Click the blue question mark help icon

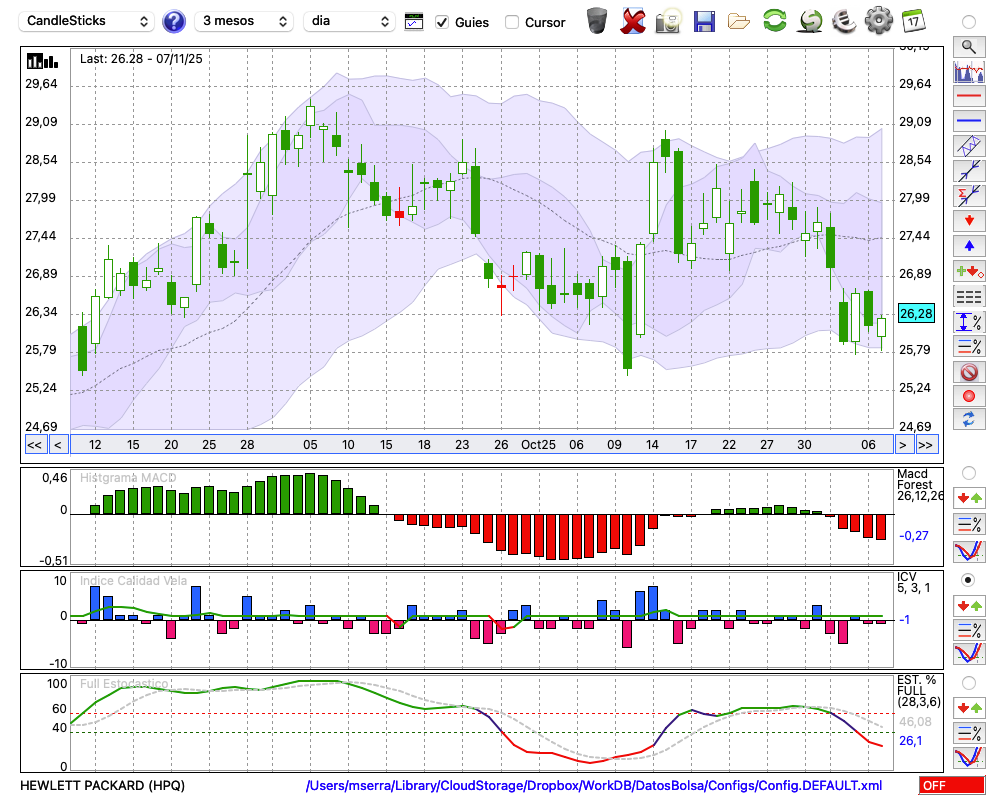coord(174,21)
